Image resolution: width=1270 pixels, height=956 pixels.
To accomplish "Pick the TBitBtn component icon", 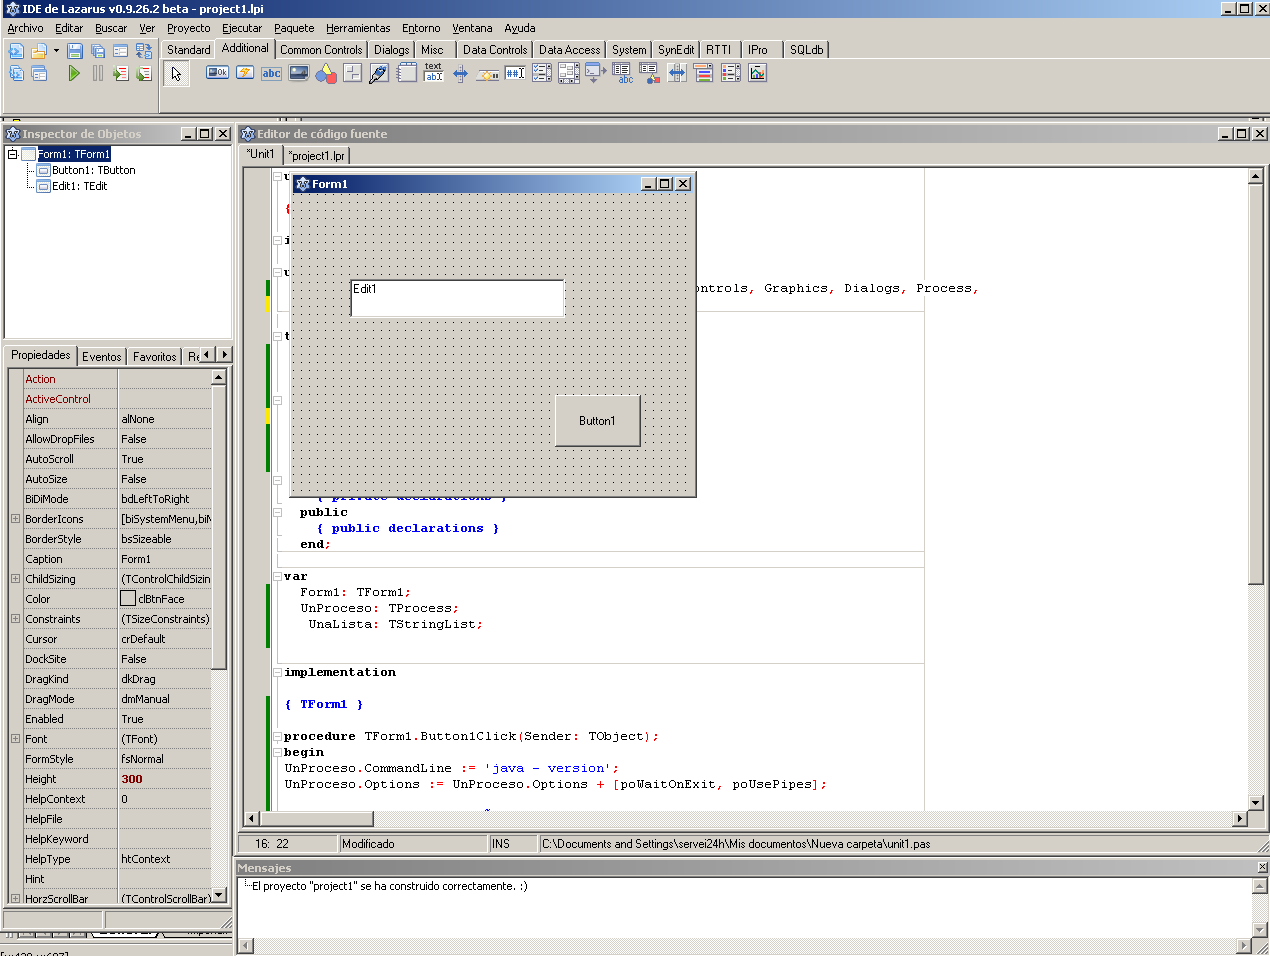I will 217,72.
